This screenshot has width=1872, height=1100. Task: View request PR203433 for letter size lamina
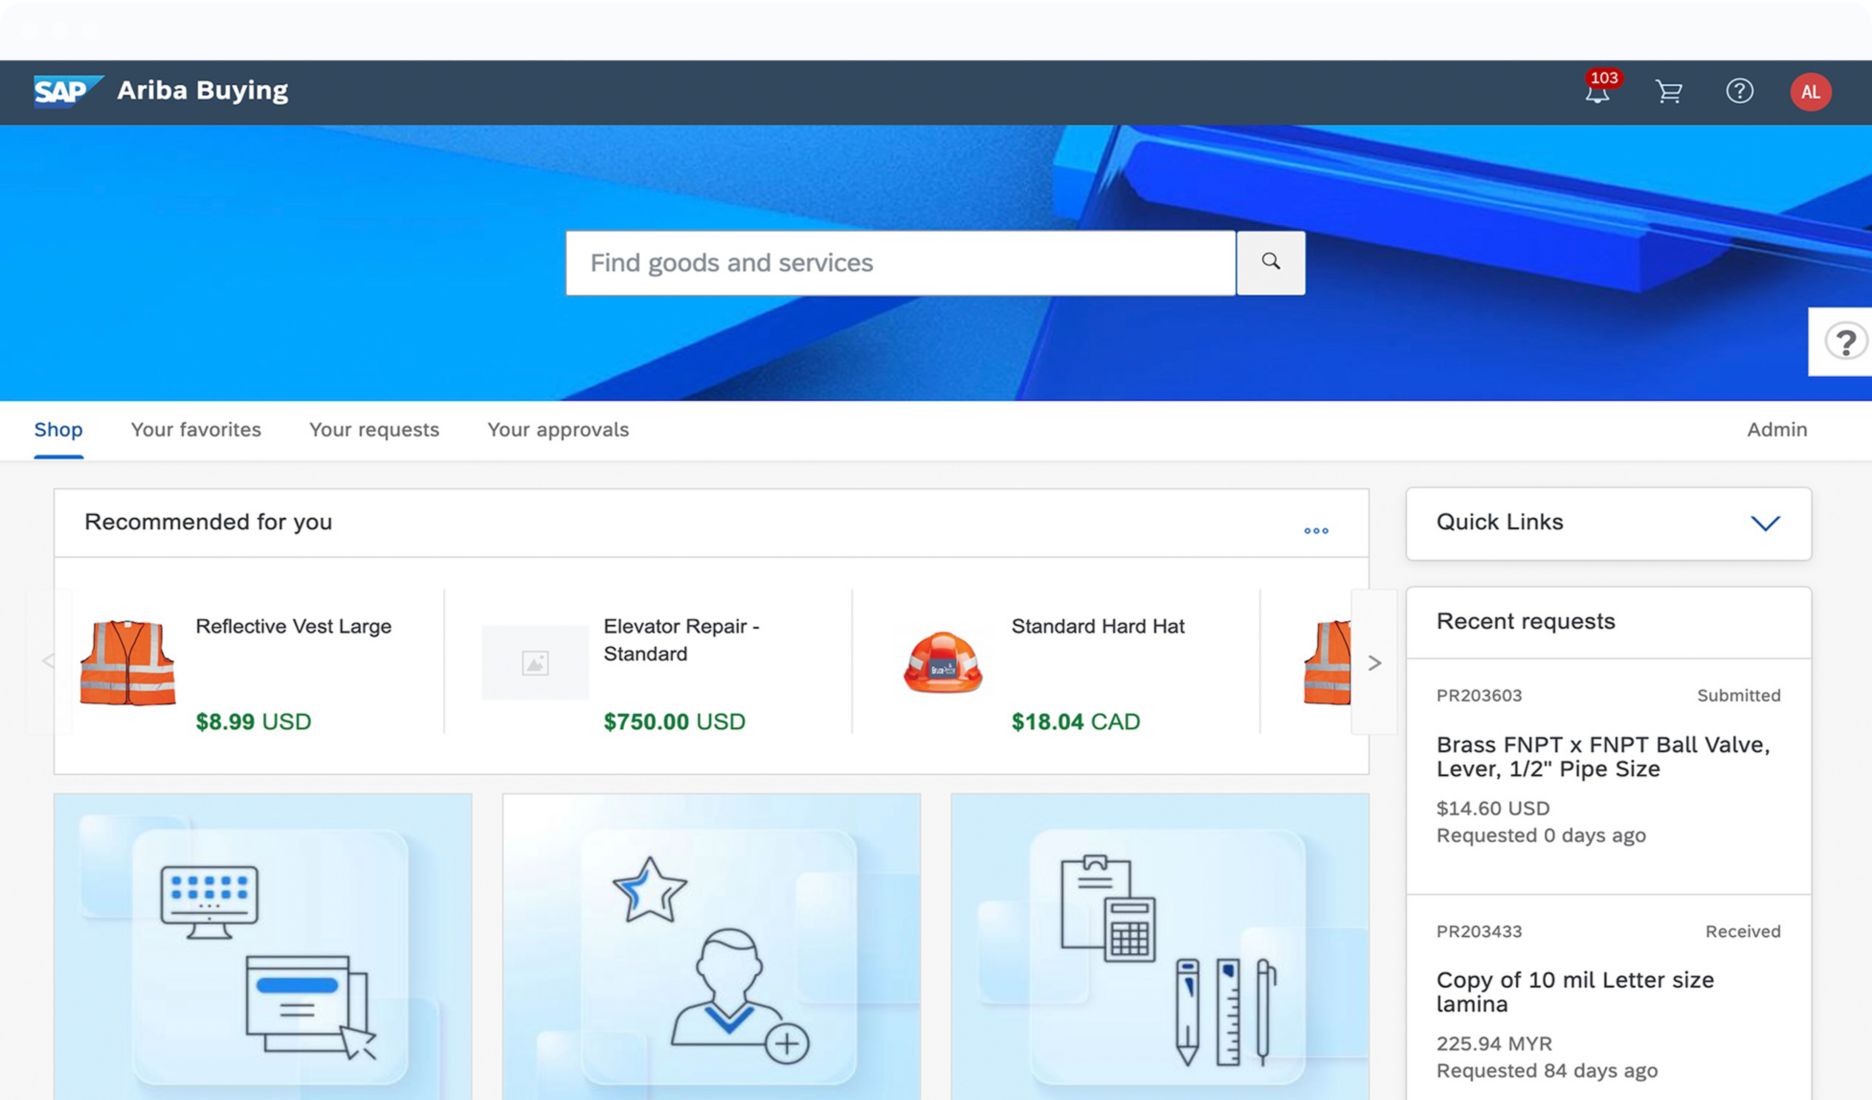pyautogui.click(x=1575, y=992)
